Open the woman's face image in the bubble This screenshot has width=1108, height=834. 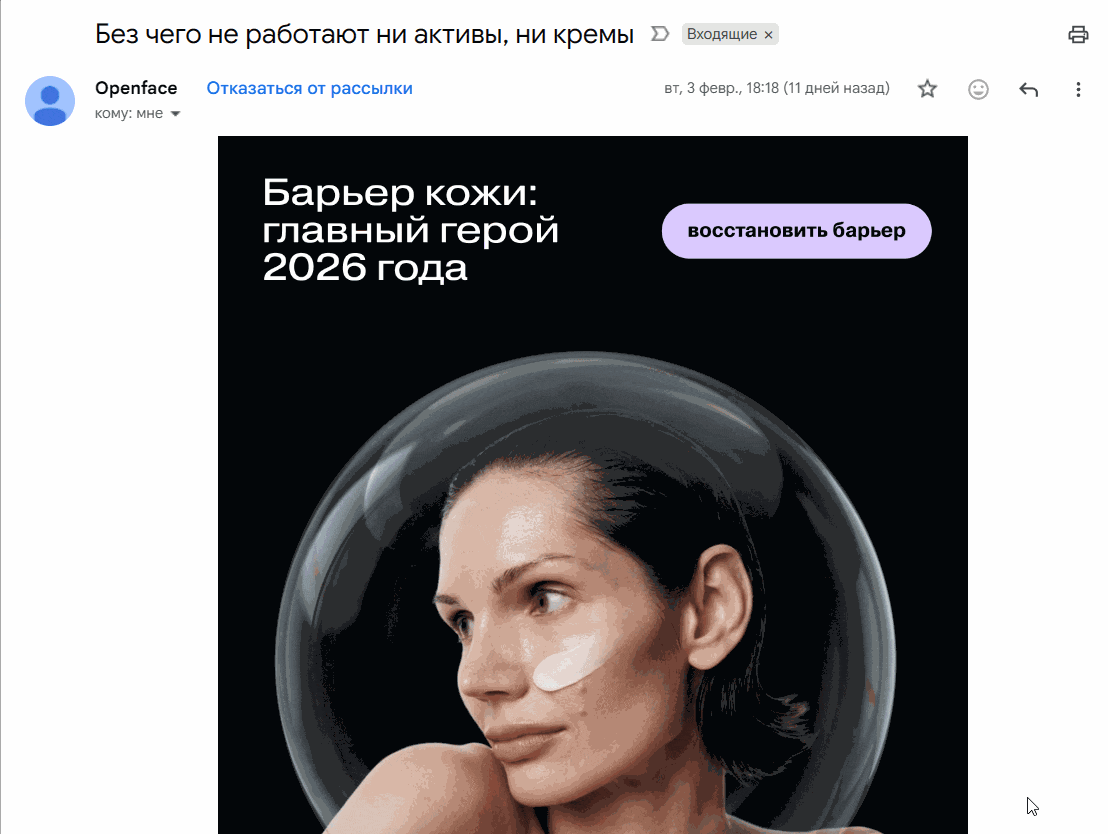click(587, 592)
